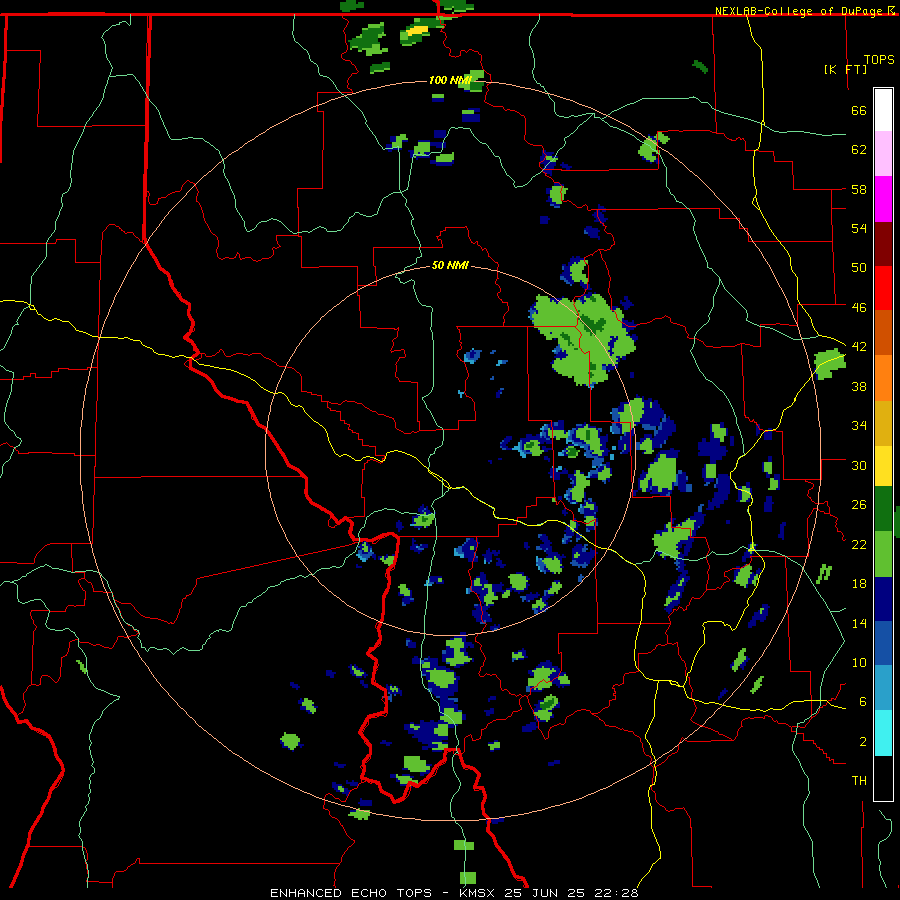Select the light green legend swatch

(883, 554)
